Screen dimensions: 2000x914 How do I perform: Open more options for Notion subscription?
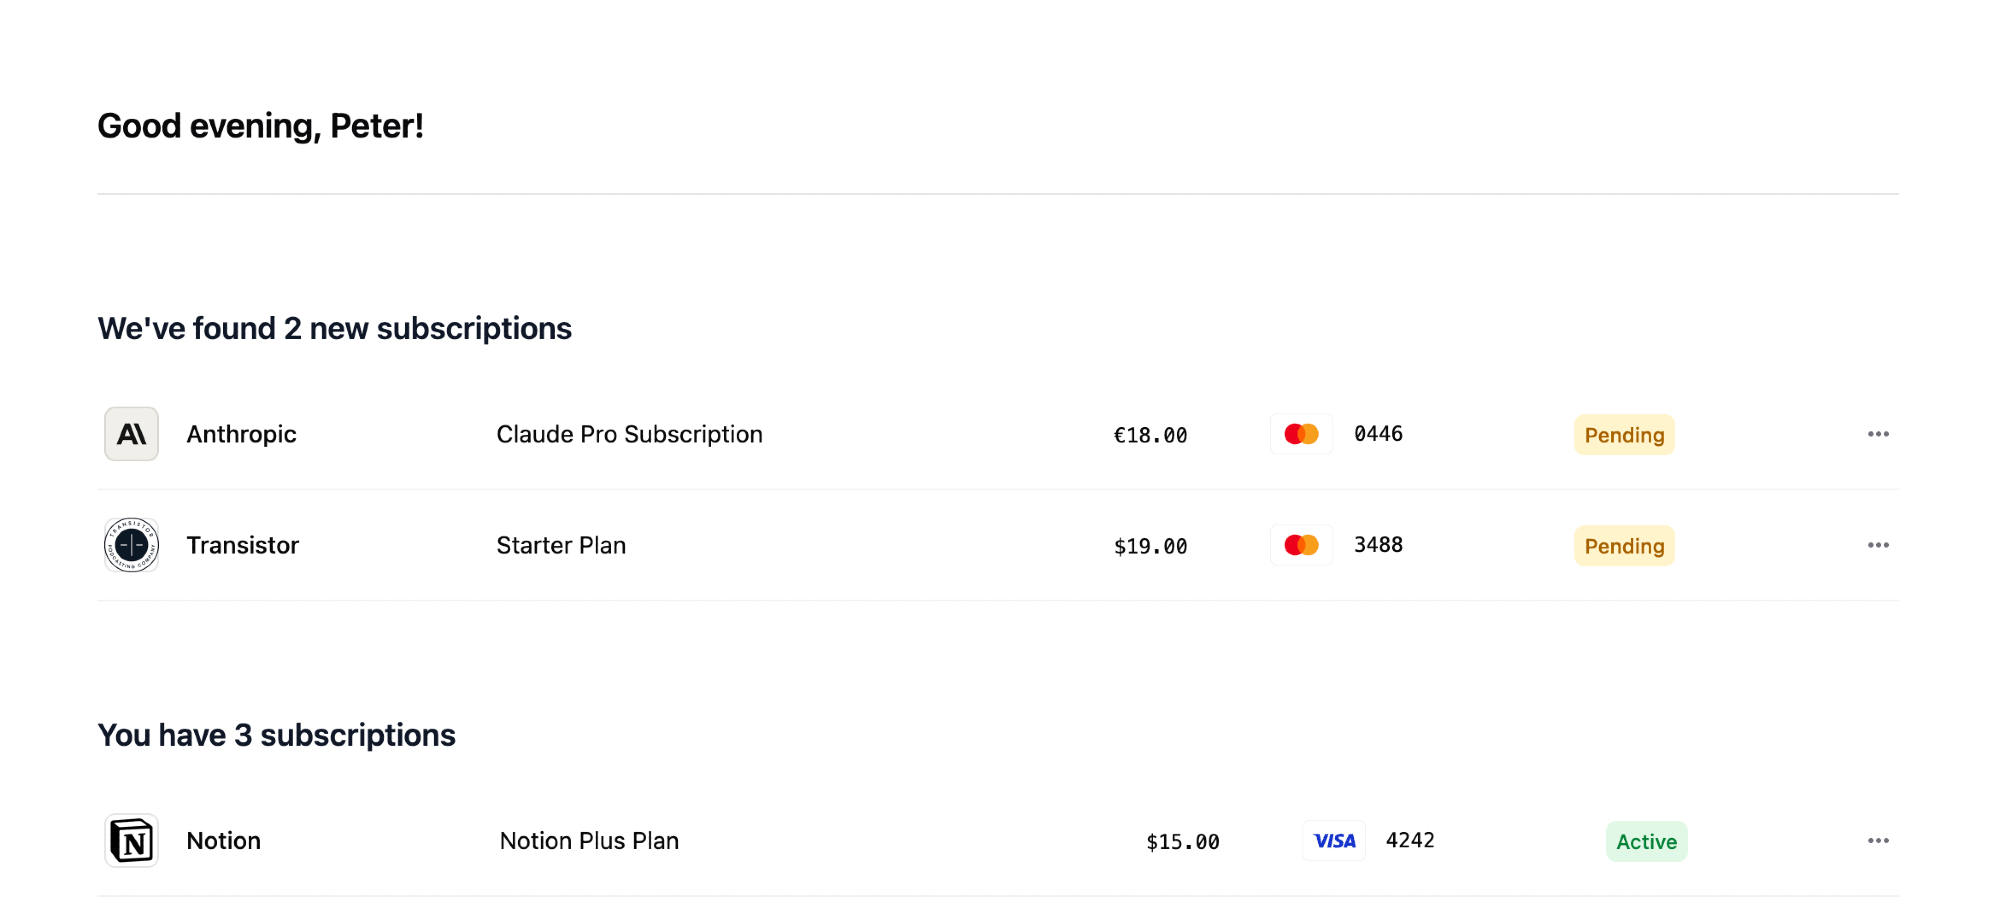tap(1878, 841)
